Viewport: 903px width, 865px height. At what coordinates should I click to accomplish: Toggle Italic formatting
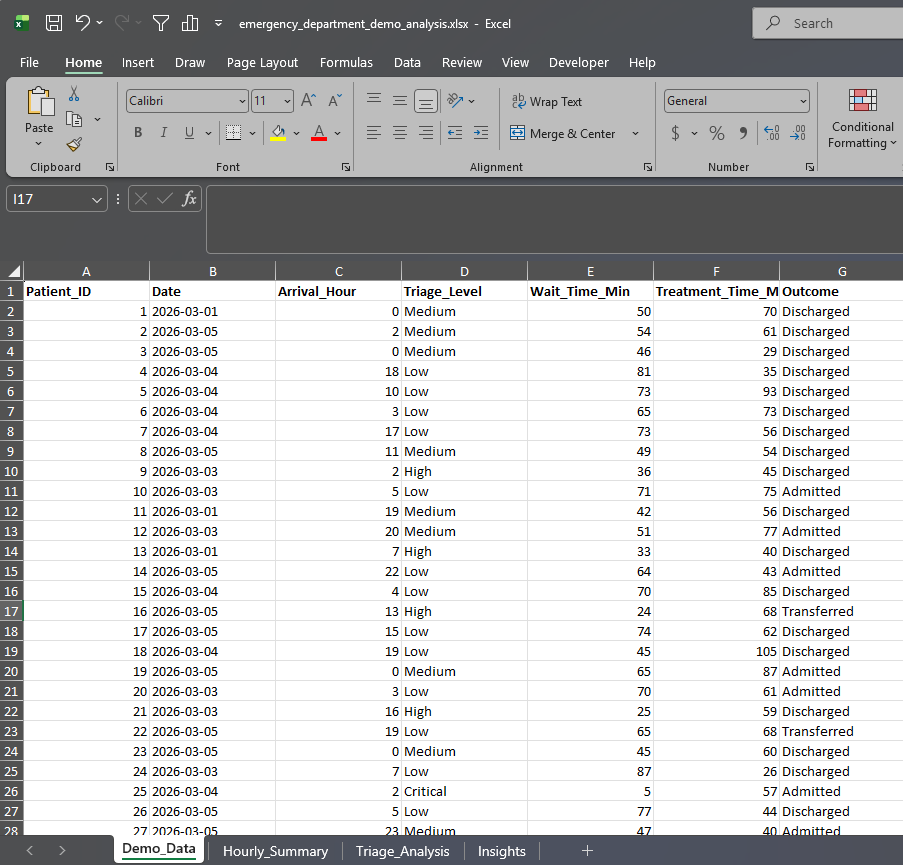pos(163,133)
